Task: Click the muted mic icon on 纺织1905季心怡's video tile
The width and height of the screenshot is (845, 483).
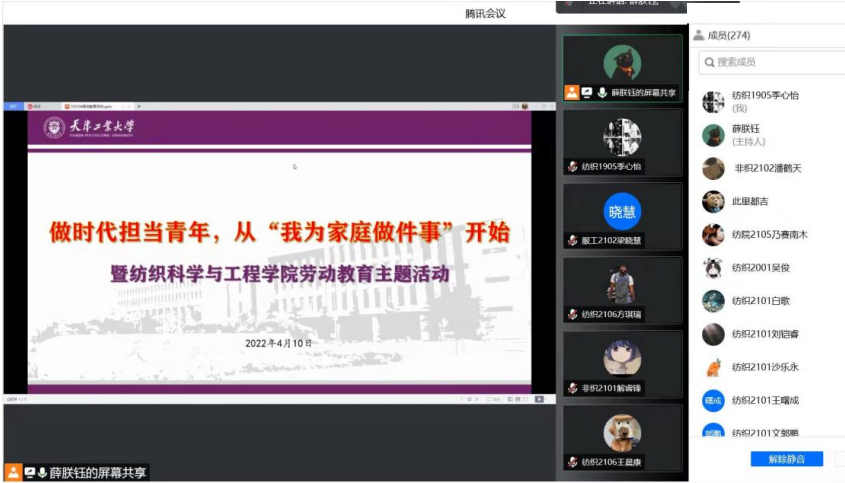Action: click(572, 167)
